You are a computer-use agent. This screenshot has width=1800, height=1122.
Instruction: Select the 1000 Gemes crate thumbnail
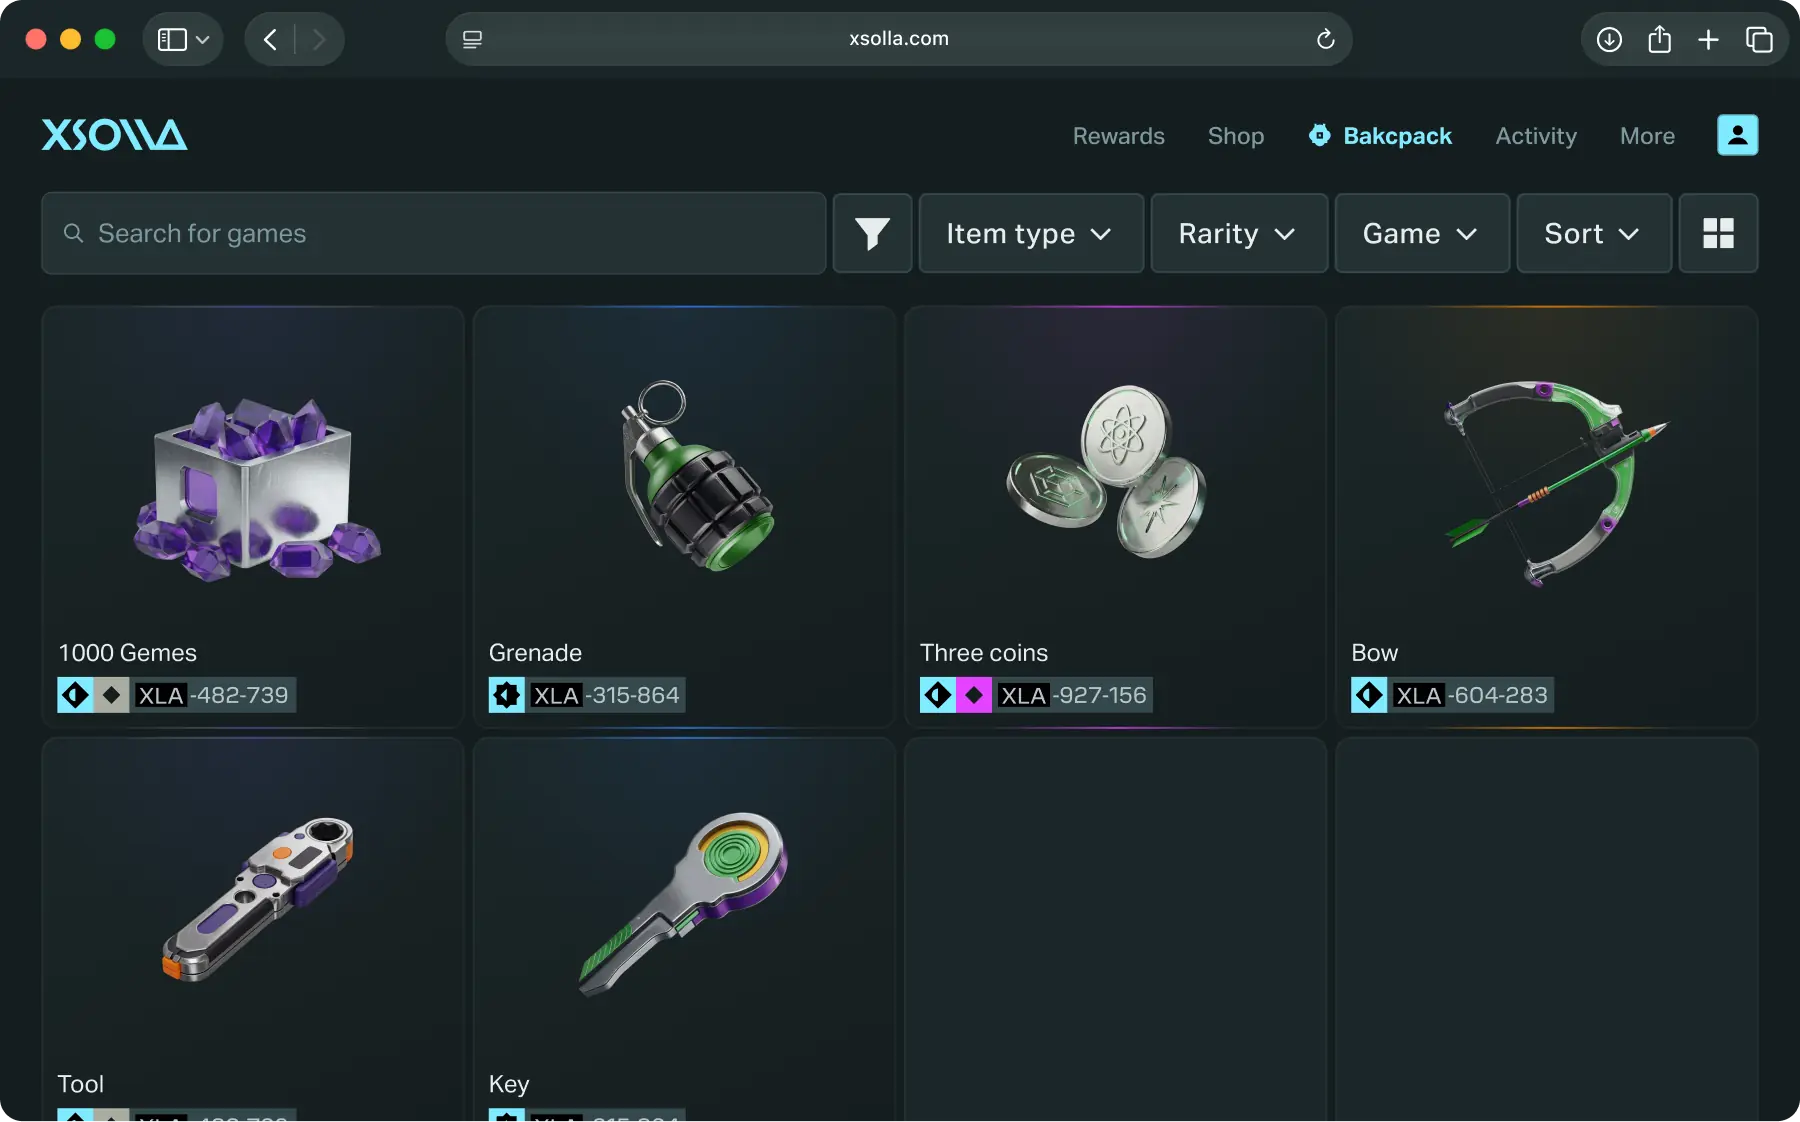point(257,488)
